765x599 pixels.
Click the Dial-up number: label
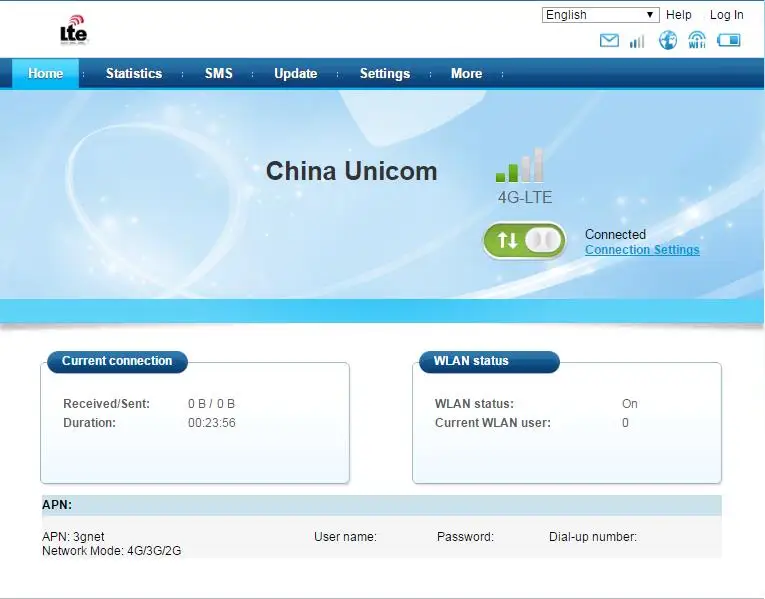(x=593, y=537)
